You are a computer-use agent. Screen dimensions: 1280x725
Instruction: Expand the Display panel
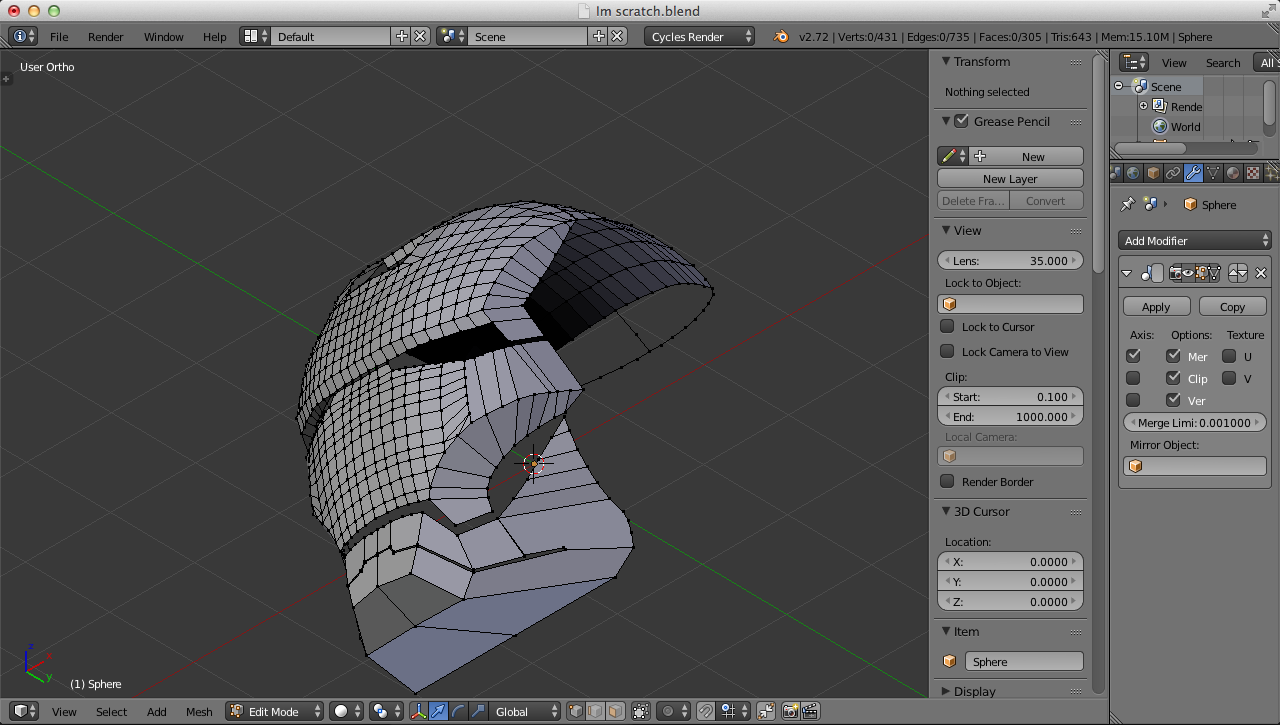946,691
